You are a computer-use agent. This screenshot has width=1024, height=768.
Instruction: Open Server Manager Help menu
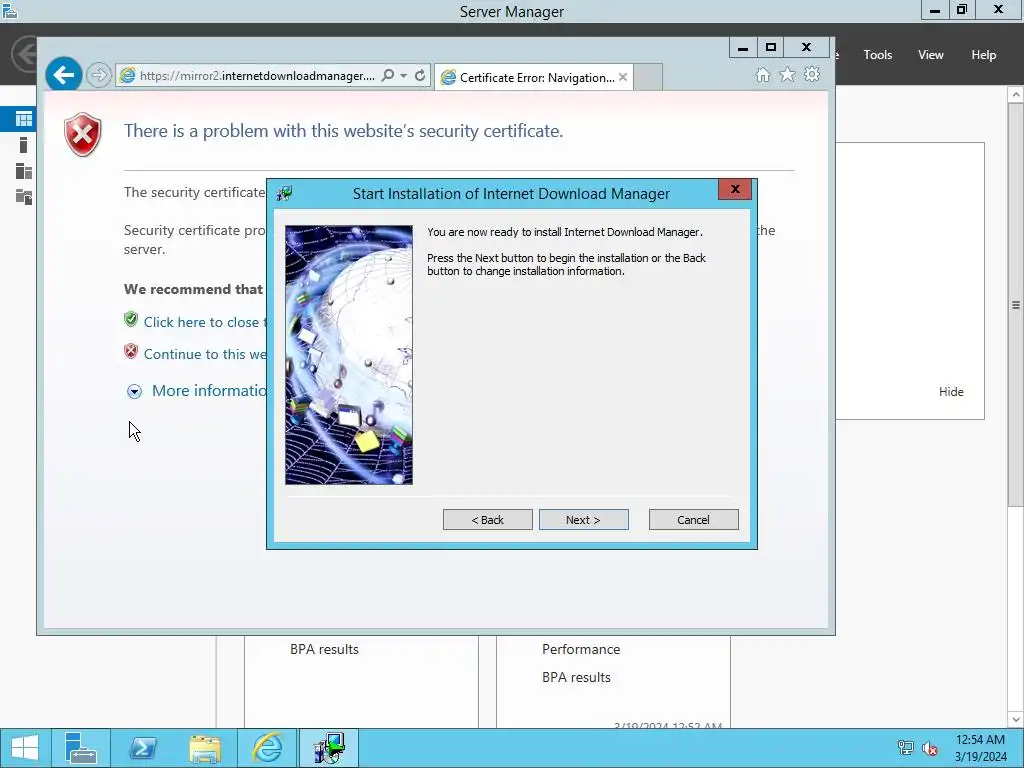[x=983, y=55]
